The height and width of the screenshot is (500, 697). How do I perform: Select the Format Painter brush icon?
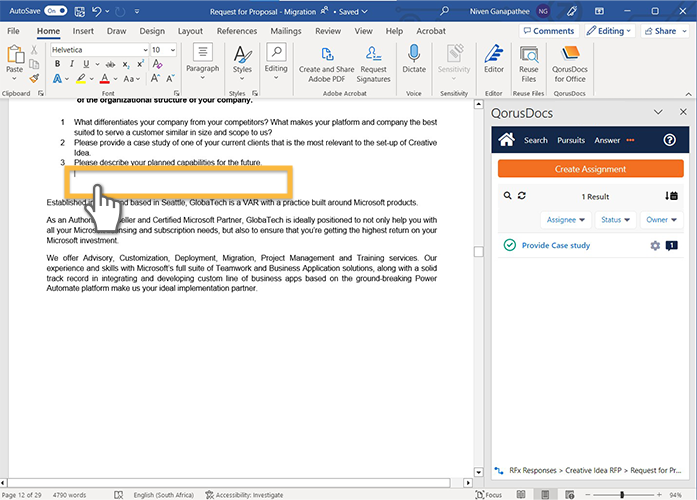point(34,79)
